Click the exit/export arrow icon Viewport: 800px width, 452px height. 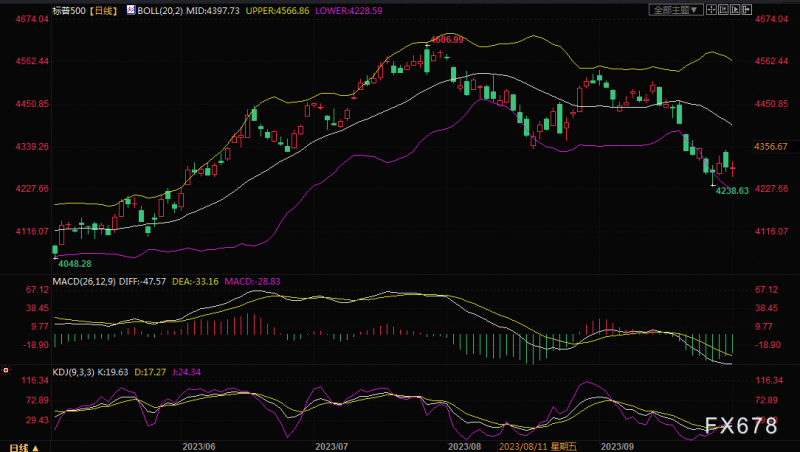[x=746, y=10]
